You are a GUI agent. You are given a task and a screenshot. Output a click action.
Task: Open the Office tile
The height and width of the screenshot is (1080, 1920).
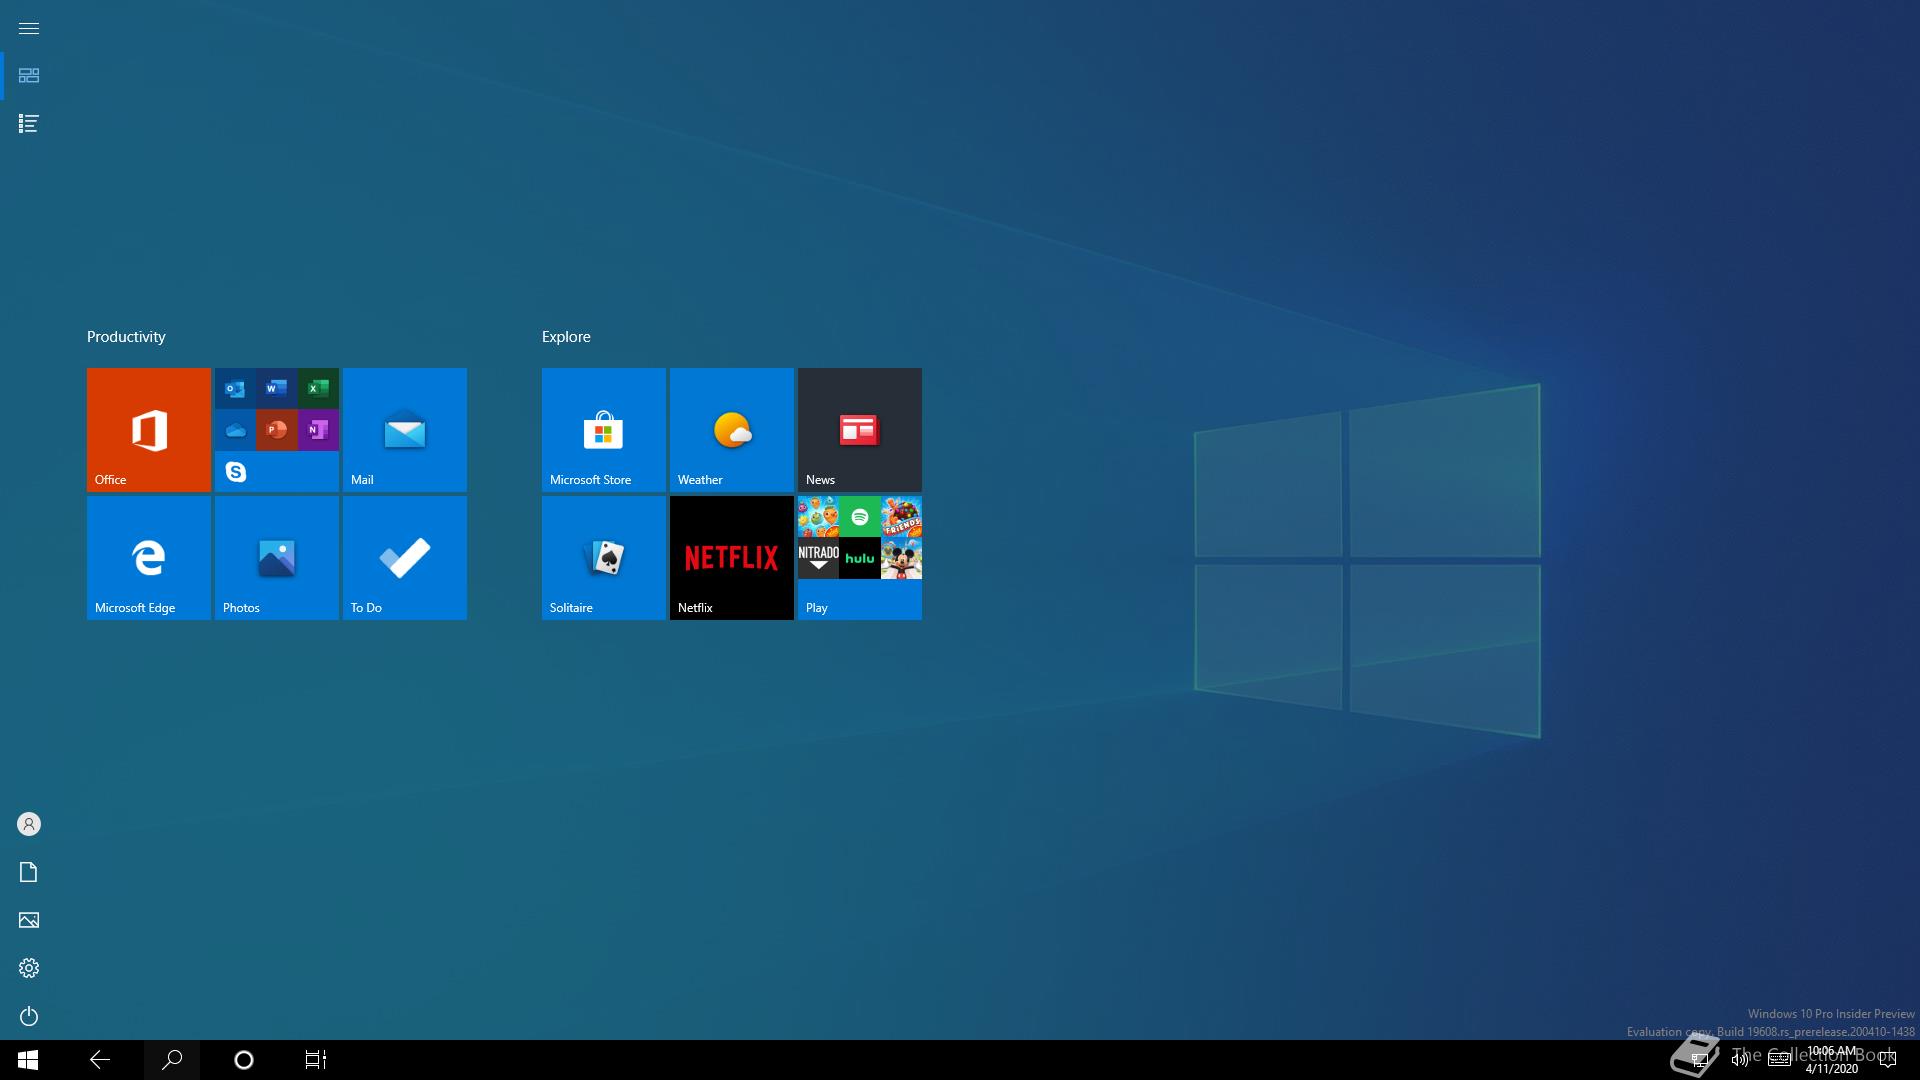pos(149,430)
